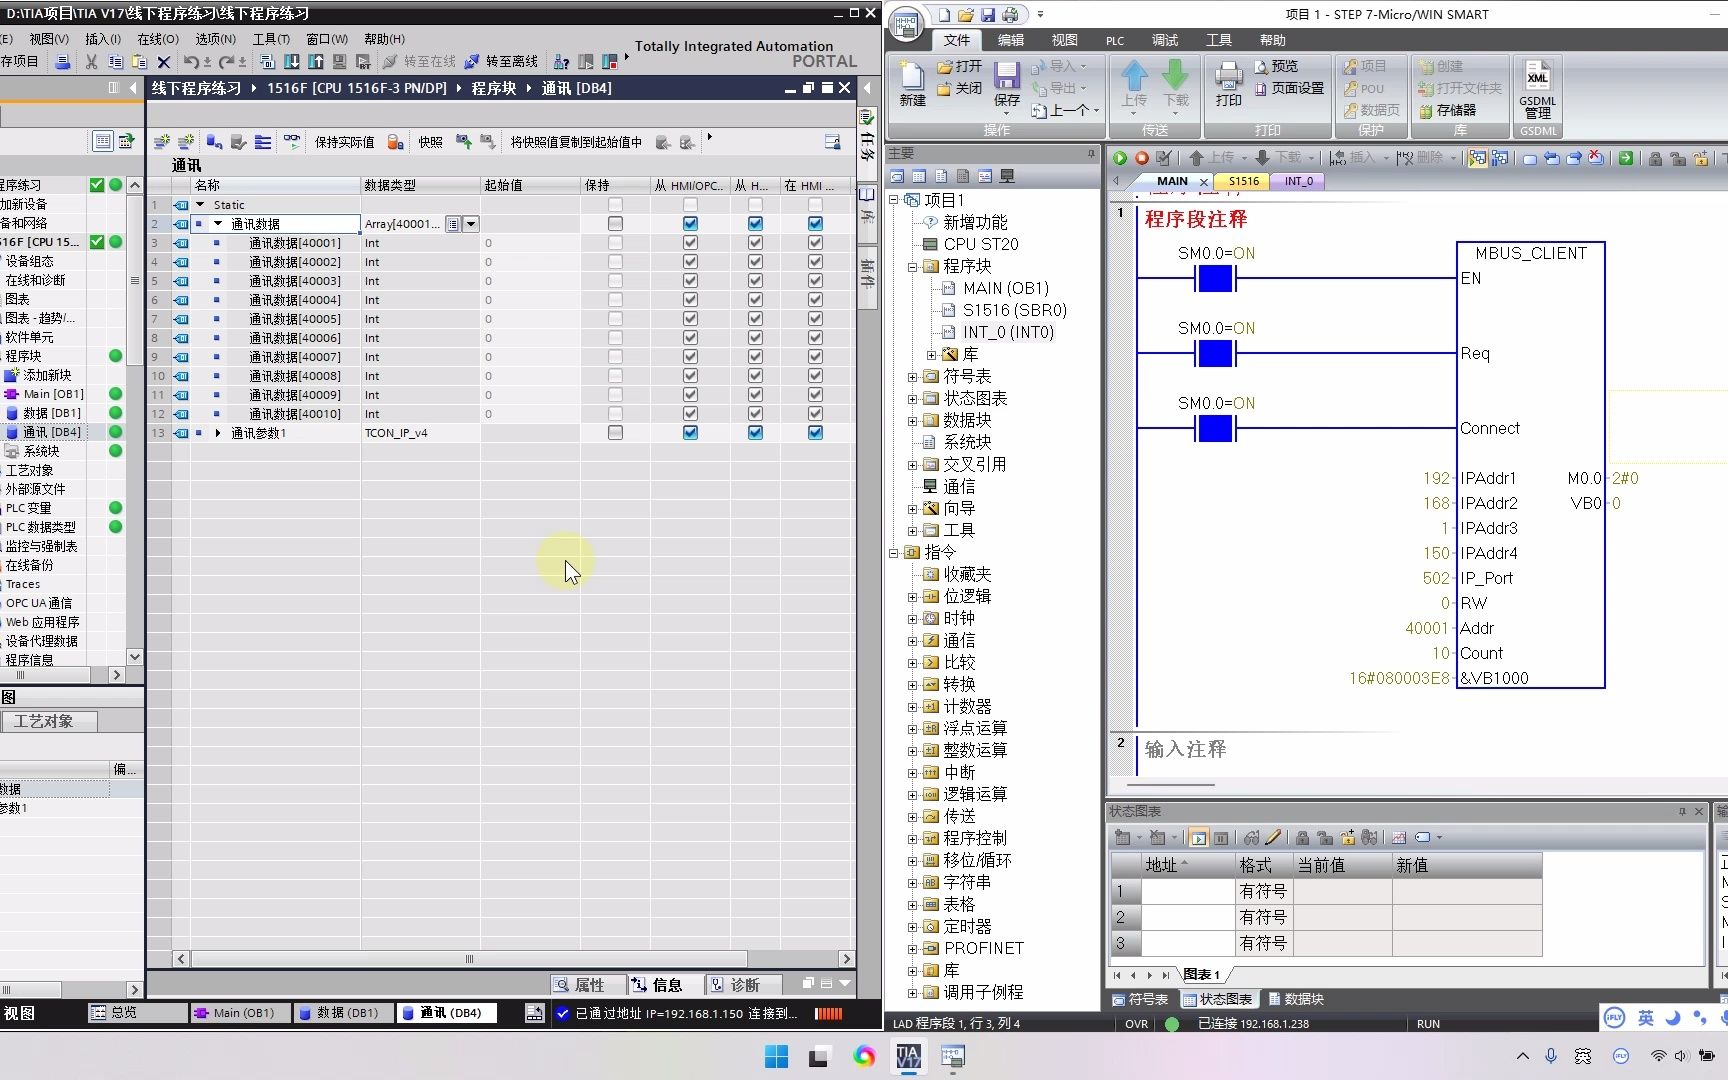Click the 保持实际值 button
The width and height of the screenshot is (1728, 1080).
click(x=343, y=141)
